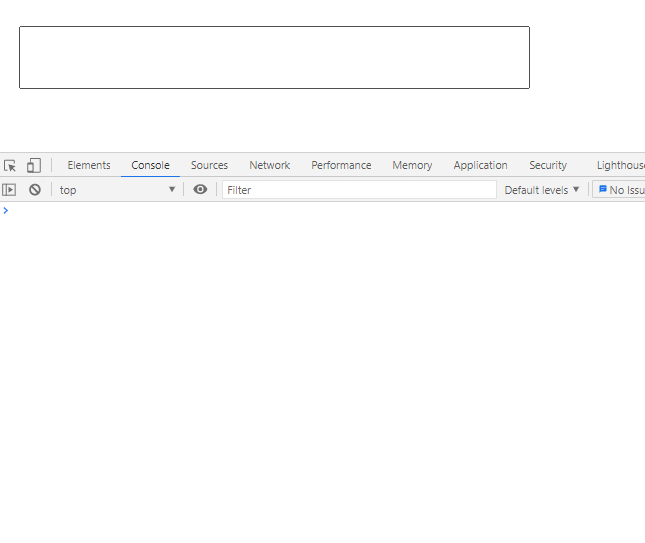Switch to the Network tab
Image resolution: width=645 pixels, height=543 pixels.
269,165
